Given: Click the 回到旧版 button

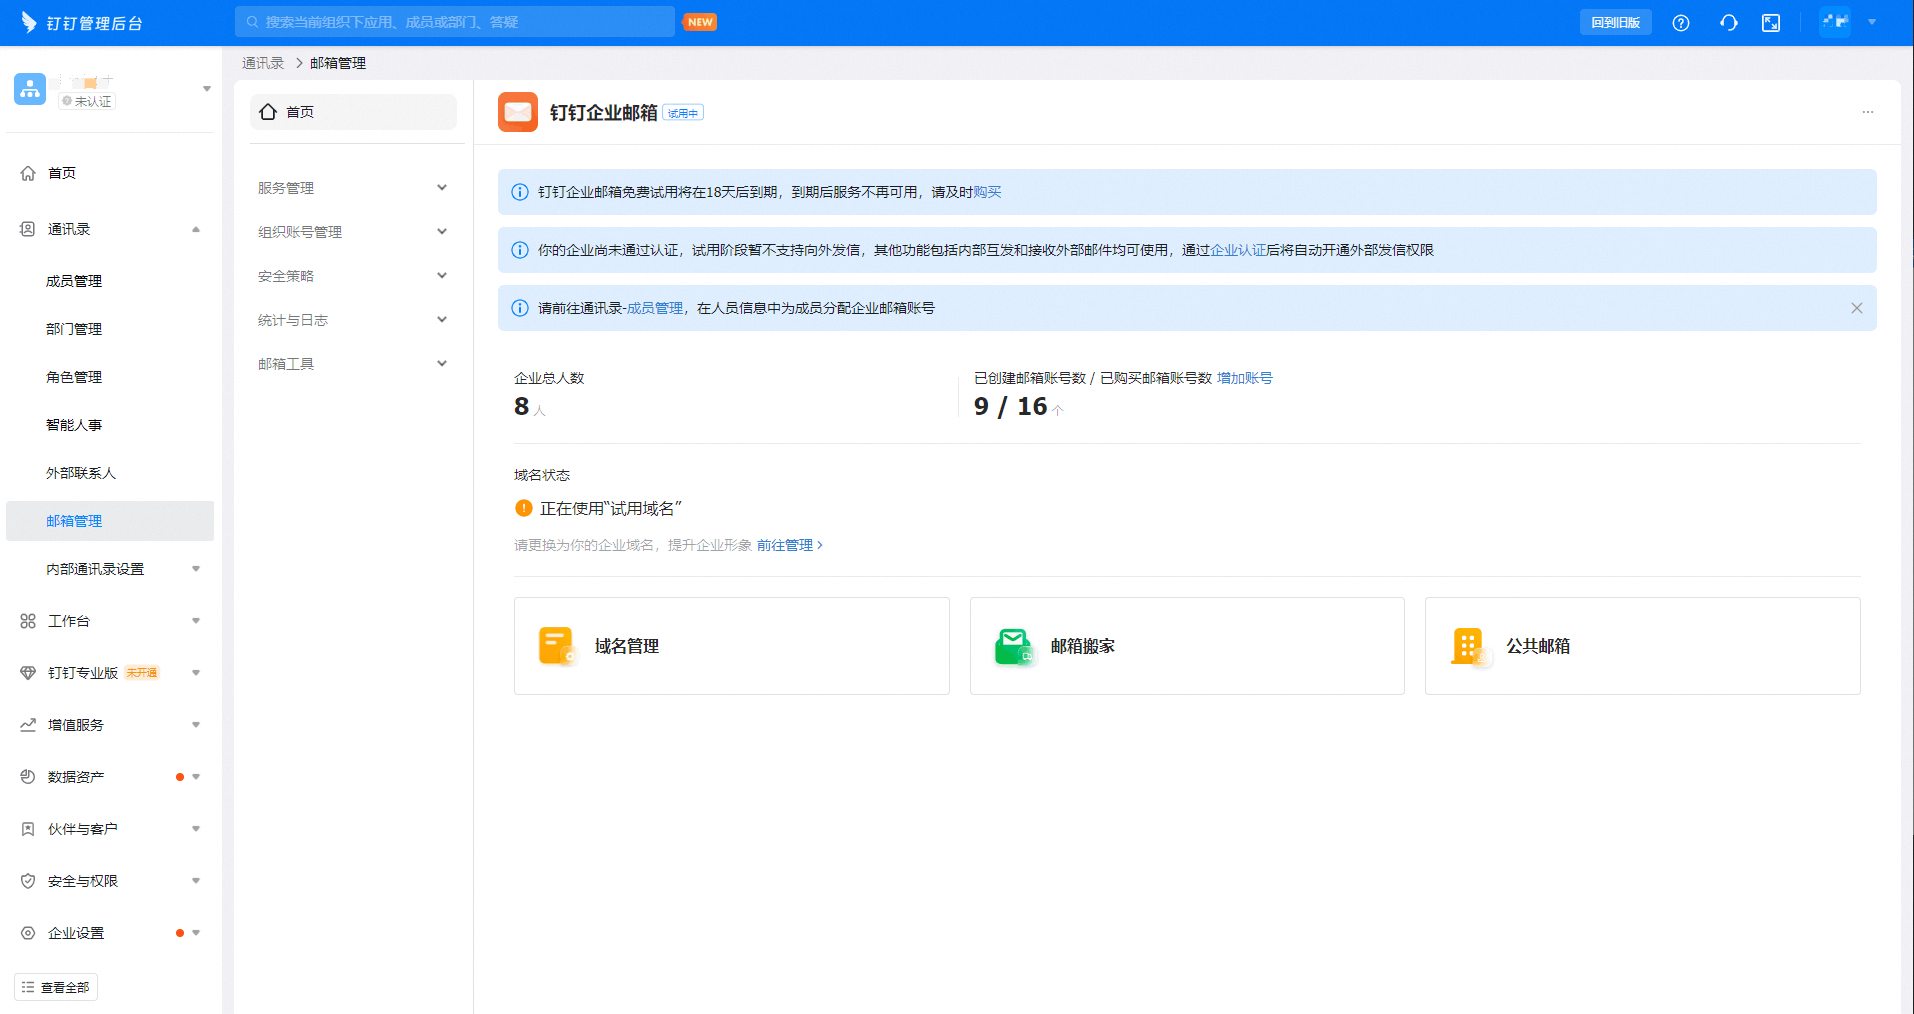Looking at the screenshot, I should 1616,22.
